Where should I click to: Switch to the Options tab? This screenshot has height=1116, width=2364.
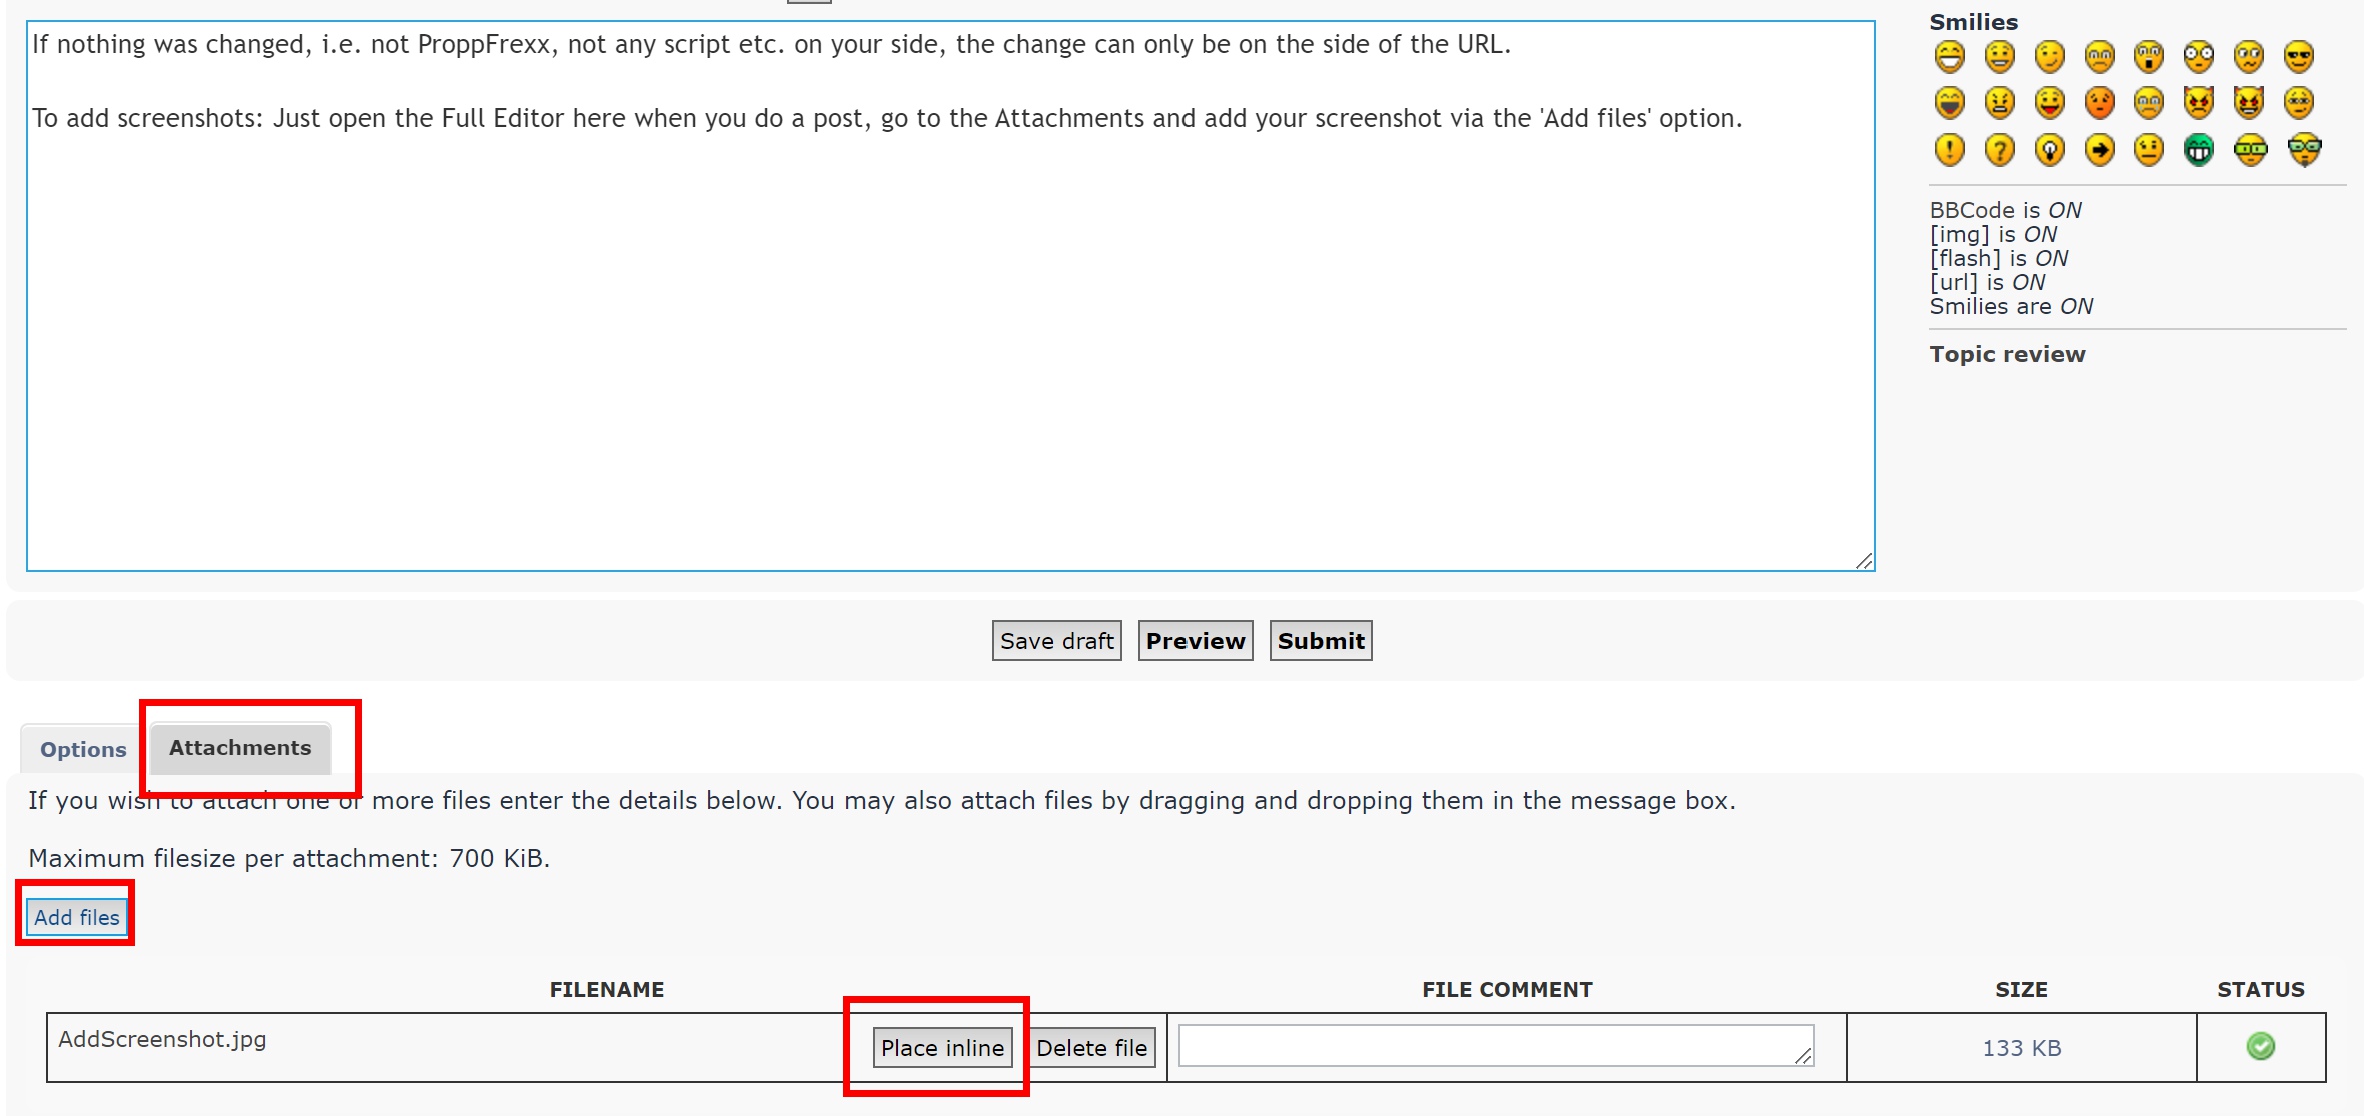click(83, 749)
